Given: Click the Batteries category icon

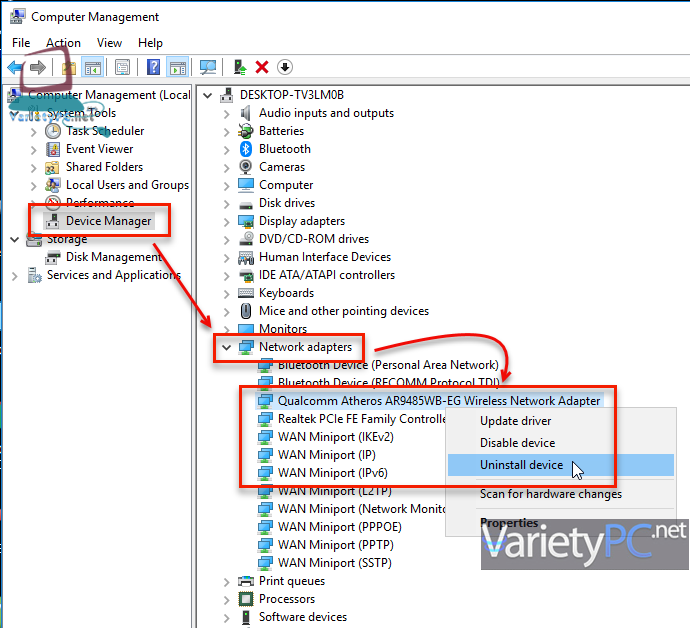Looking at the screenshot, I should click(x=246, y=131).
